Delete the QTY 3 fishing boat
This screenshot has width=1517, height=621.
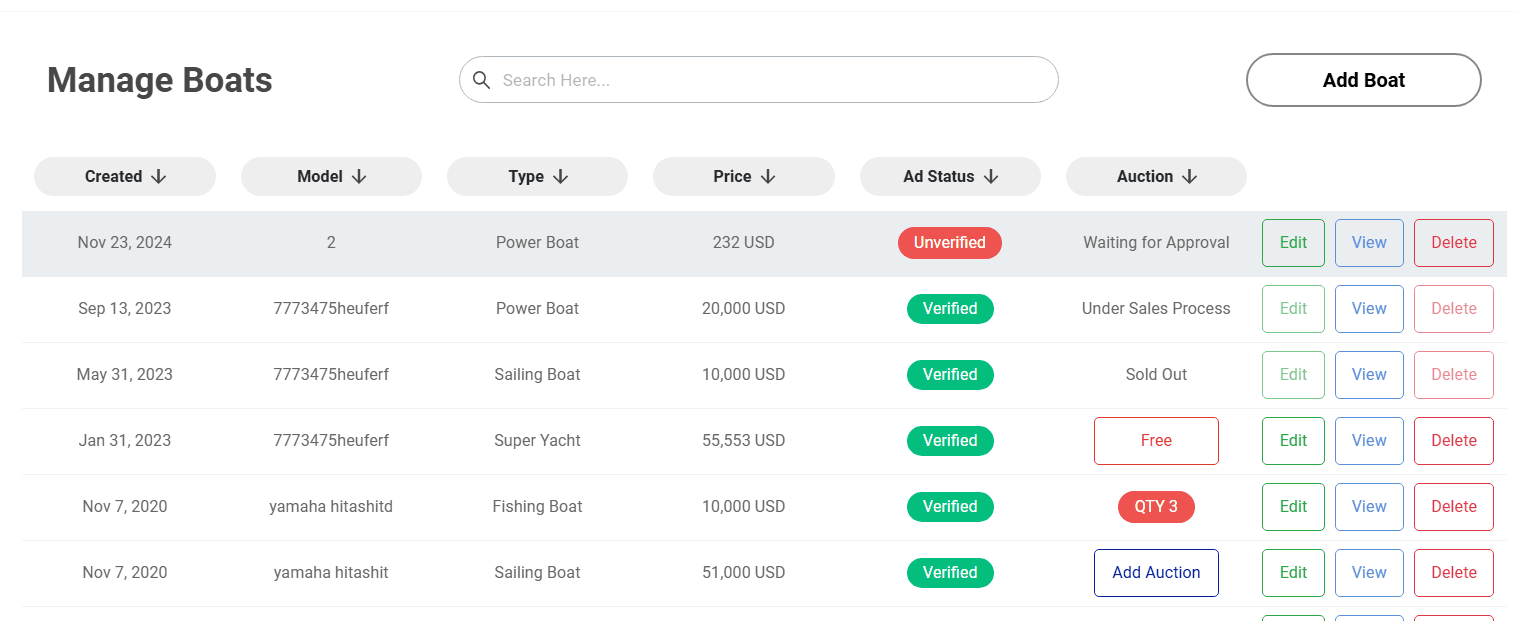pos(1453,506)
